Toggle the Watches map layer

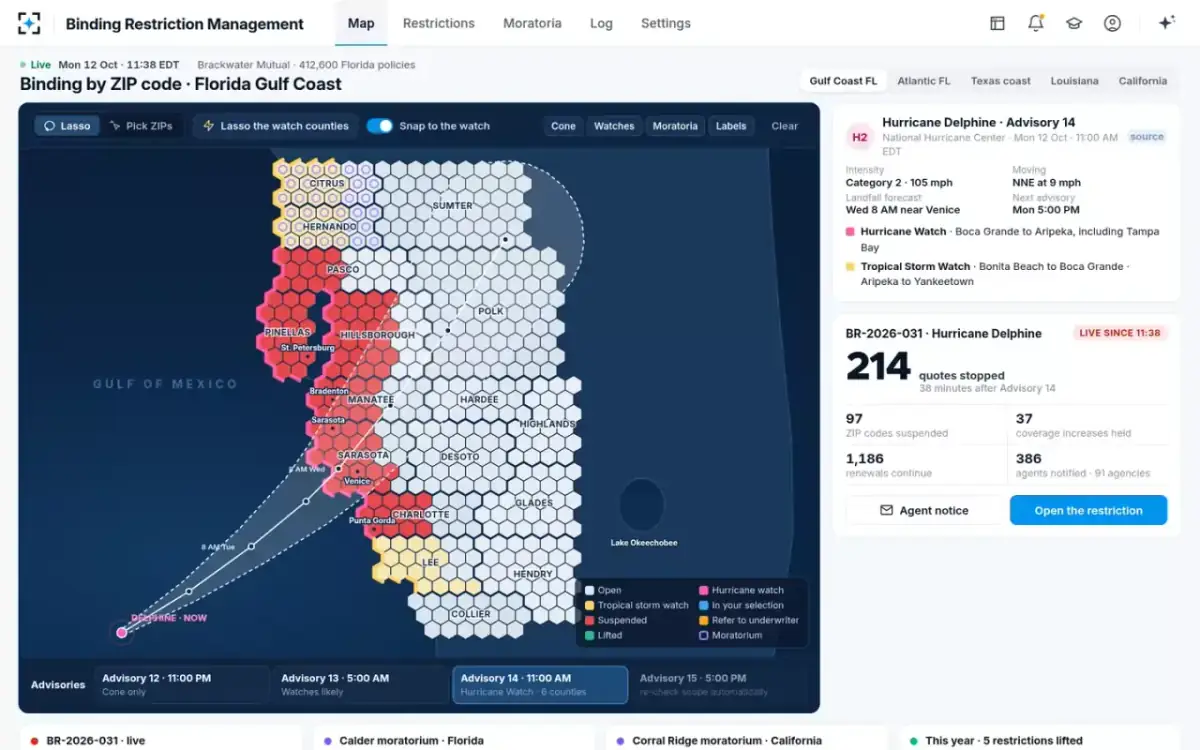click(614, 126)
